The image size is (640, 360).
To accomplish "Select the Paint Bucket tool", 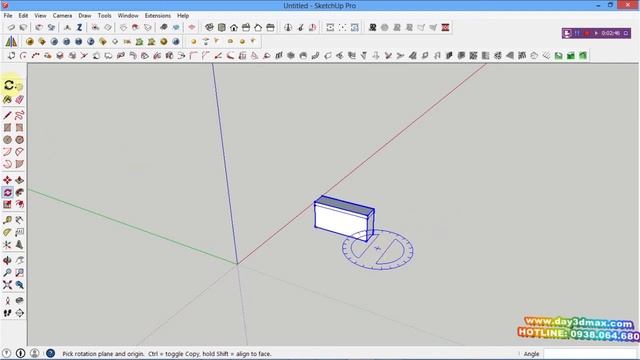I will tap(7, 100).
